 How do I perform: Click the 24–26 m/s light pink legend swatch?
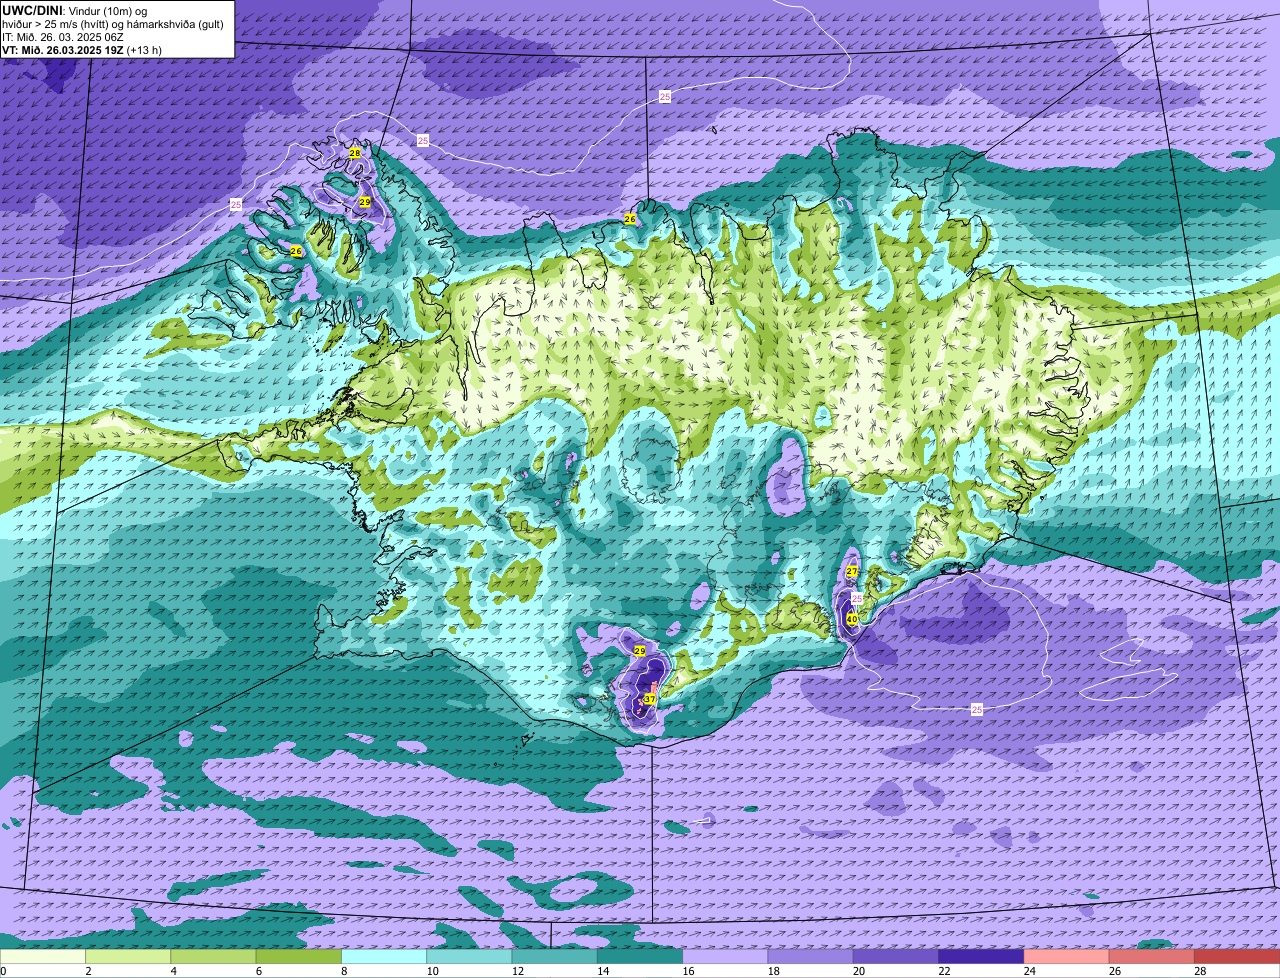click(1067, 956)
